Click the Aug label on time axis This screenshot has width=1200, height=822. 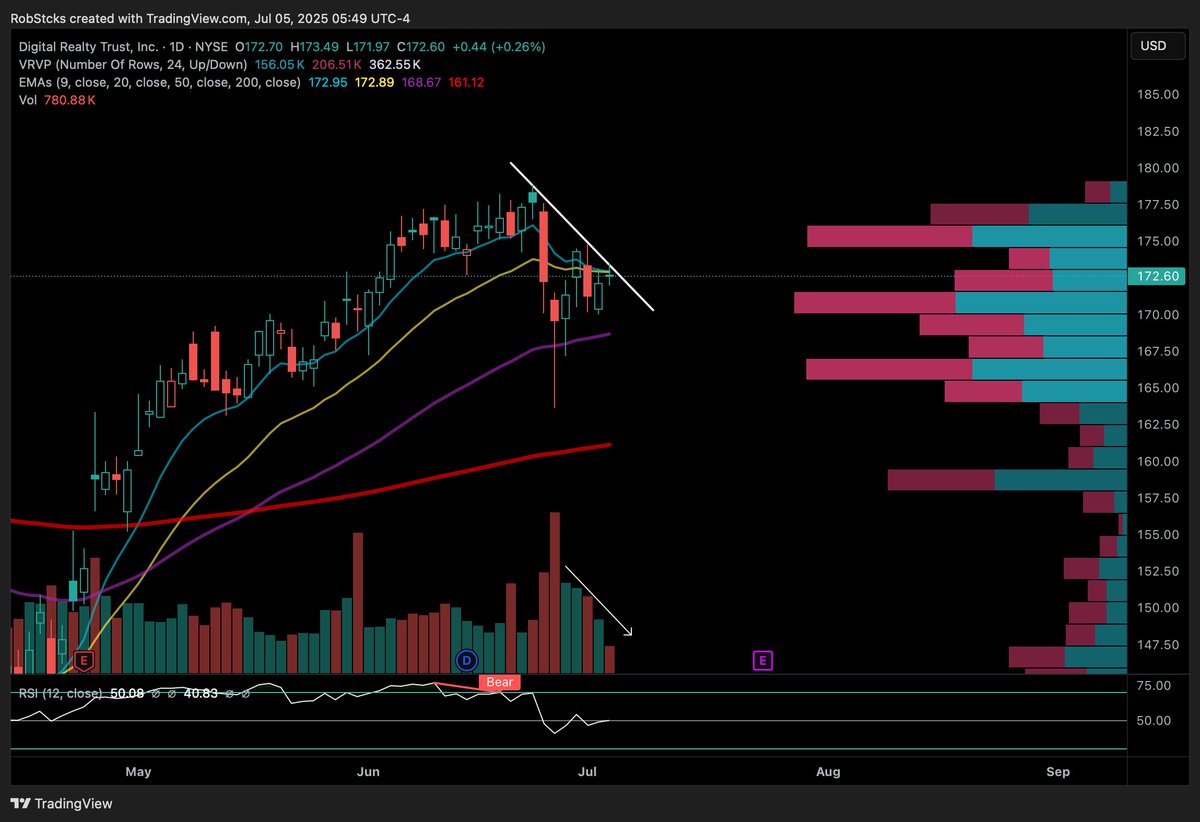click(827, 772)
